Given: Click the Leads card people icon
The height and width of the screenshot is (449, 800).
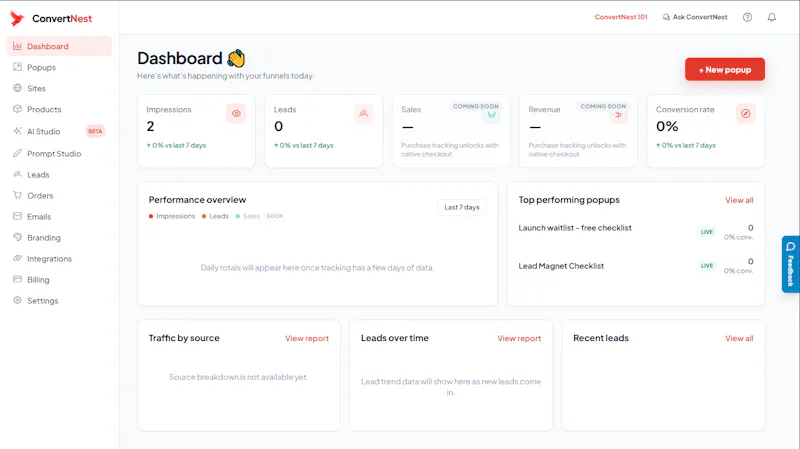Looking at the screenshot, I should point(364,113).
